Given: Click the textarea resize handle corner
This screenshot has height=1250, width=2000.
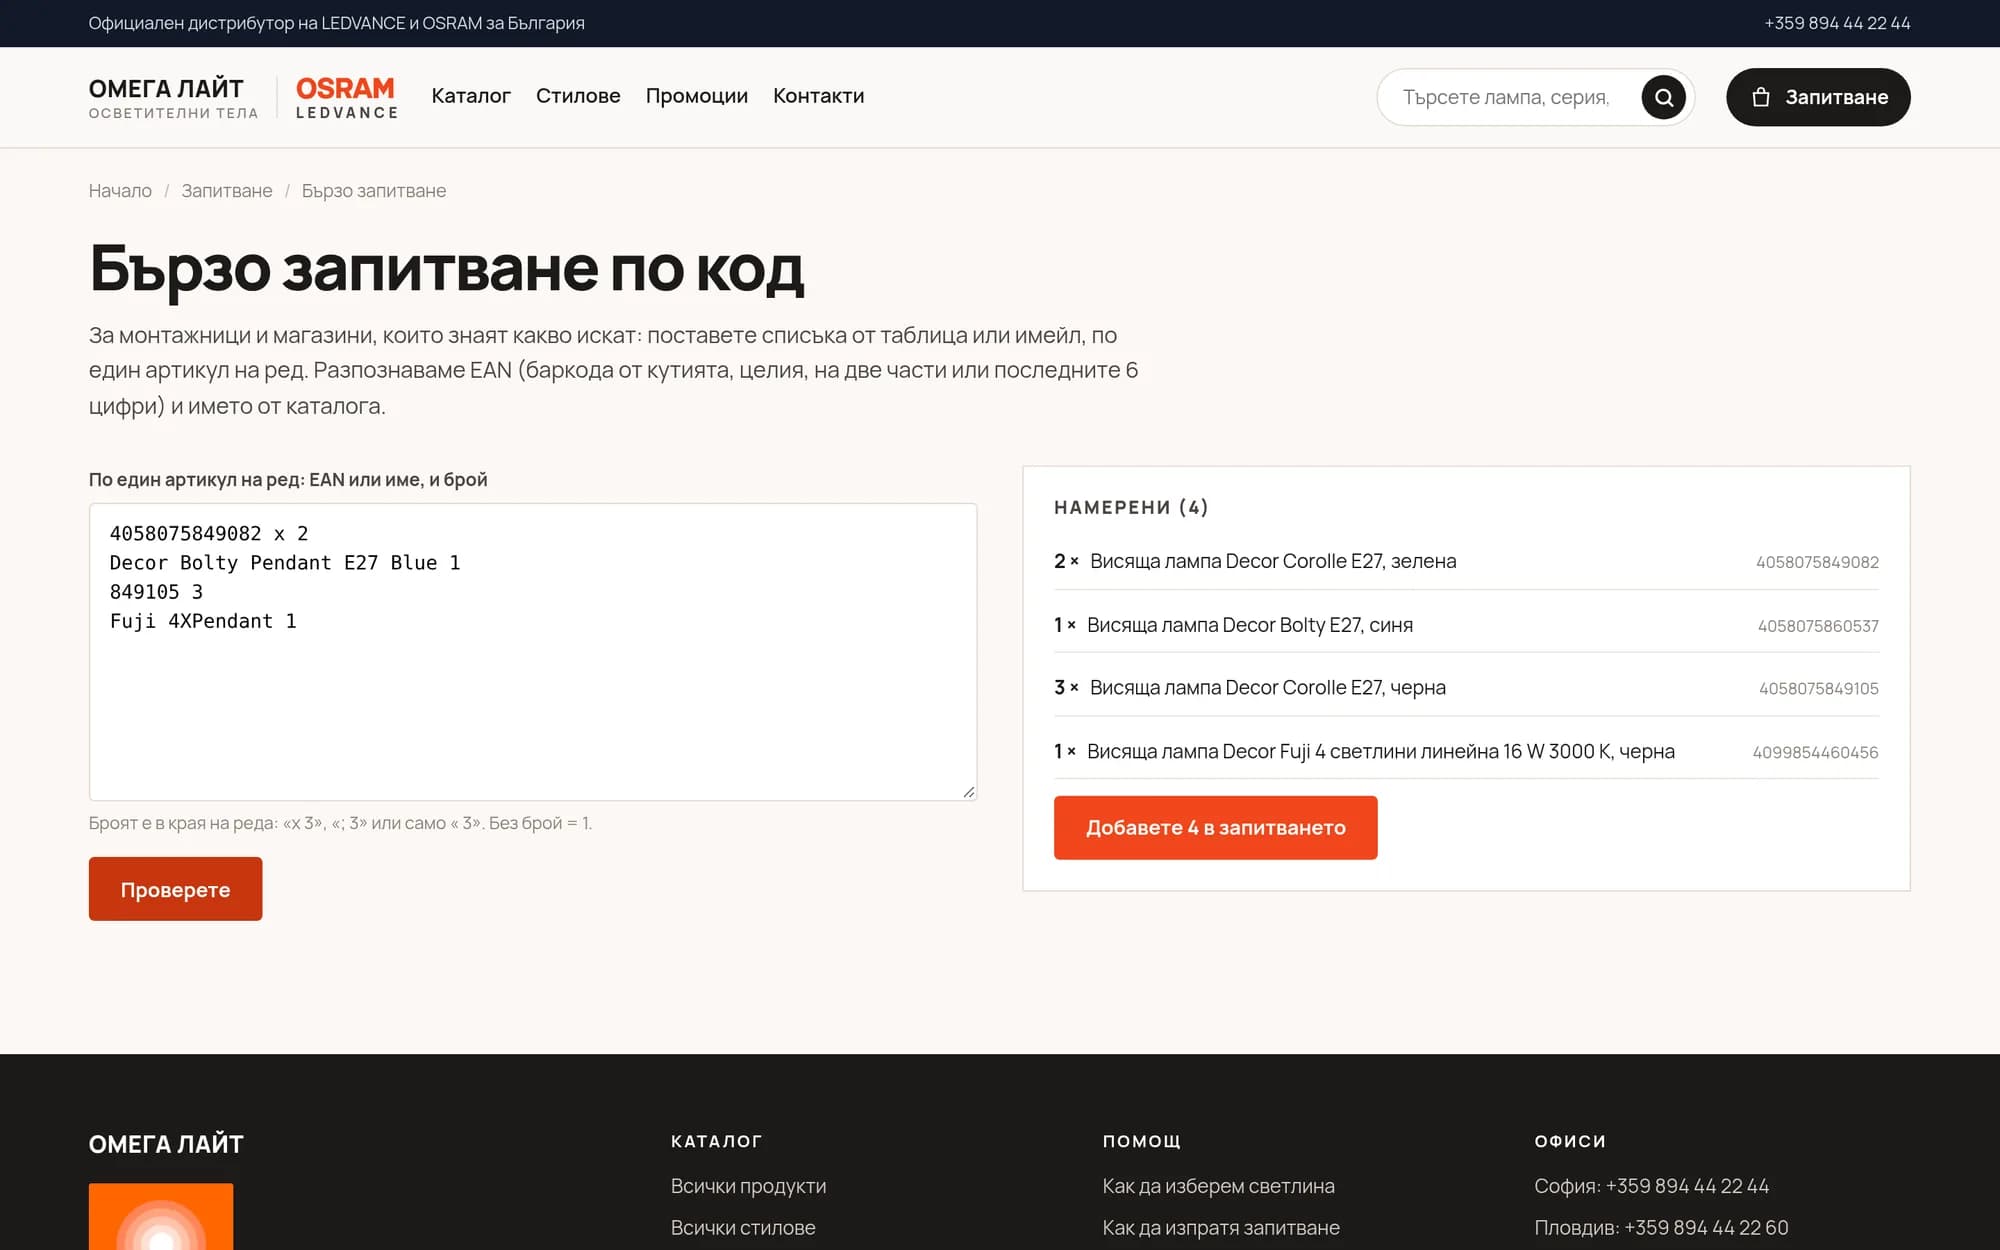Looking at the screenshot, I should tap(969, 792).
